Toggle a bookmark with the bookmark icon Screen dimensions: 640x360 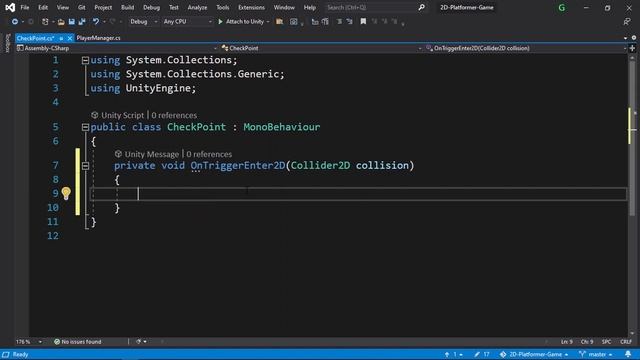pyautogui.click(x=363, y=22)
